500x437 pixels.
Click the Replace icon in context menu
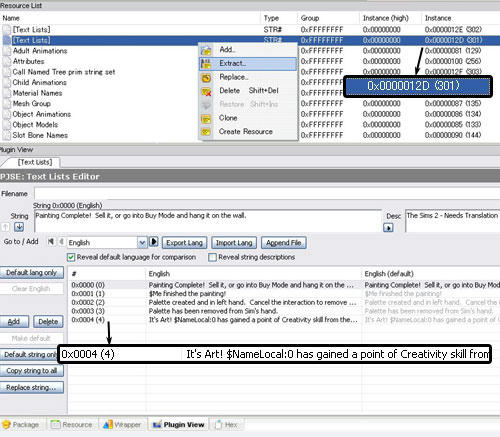tap(206, 78)
